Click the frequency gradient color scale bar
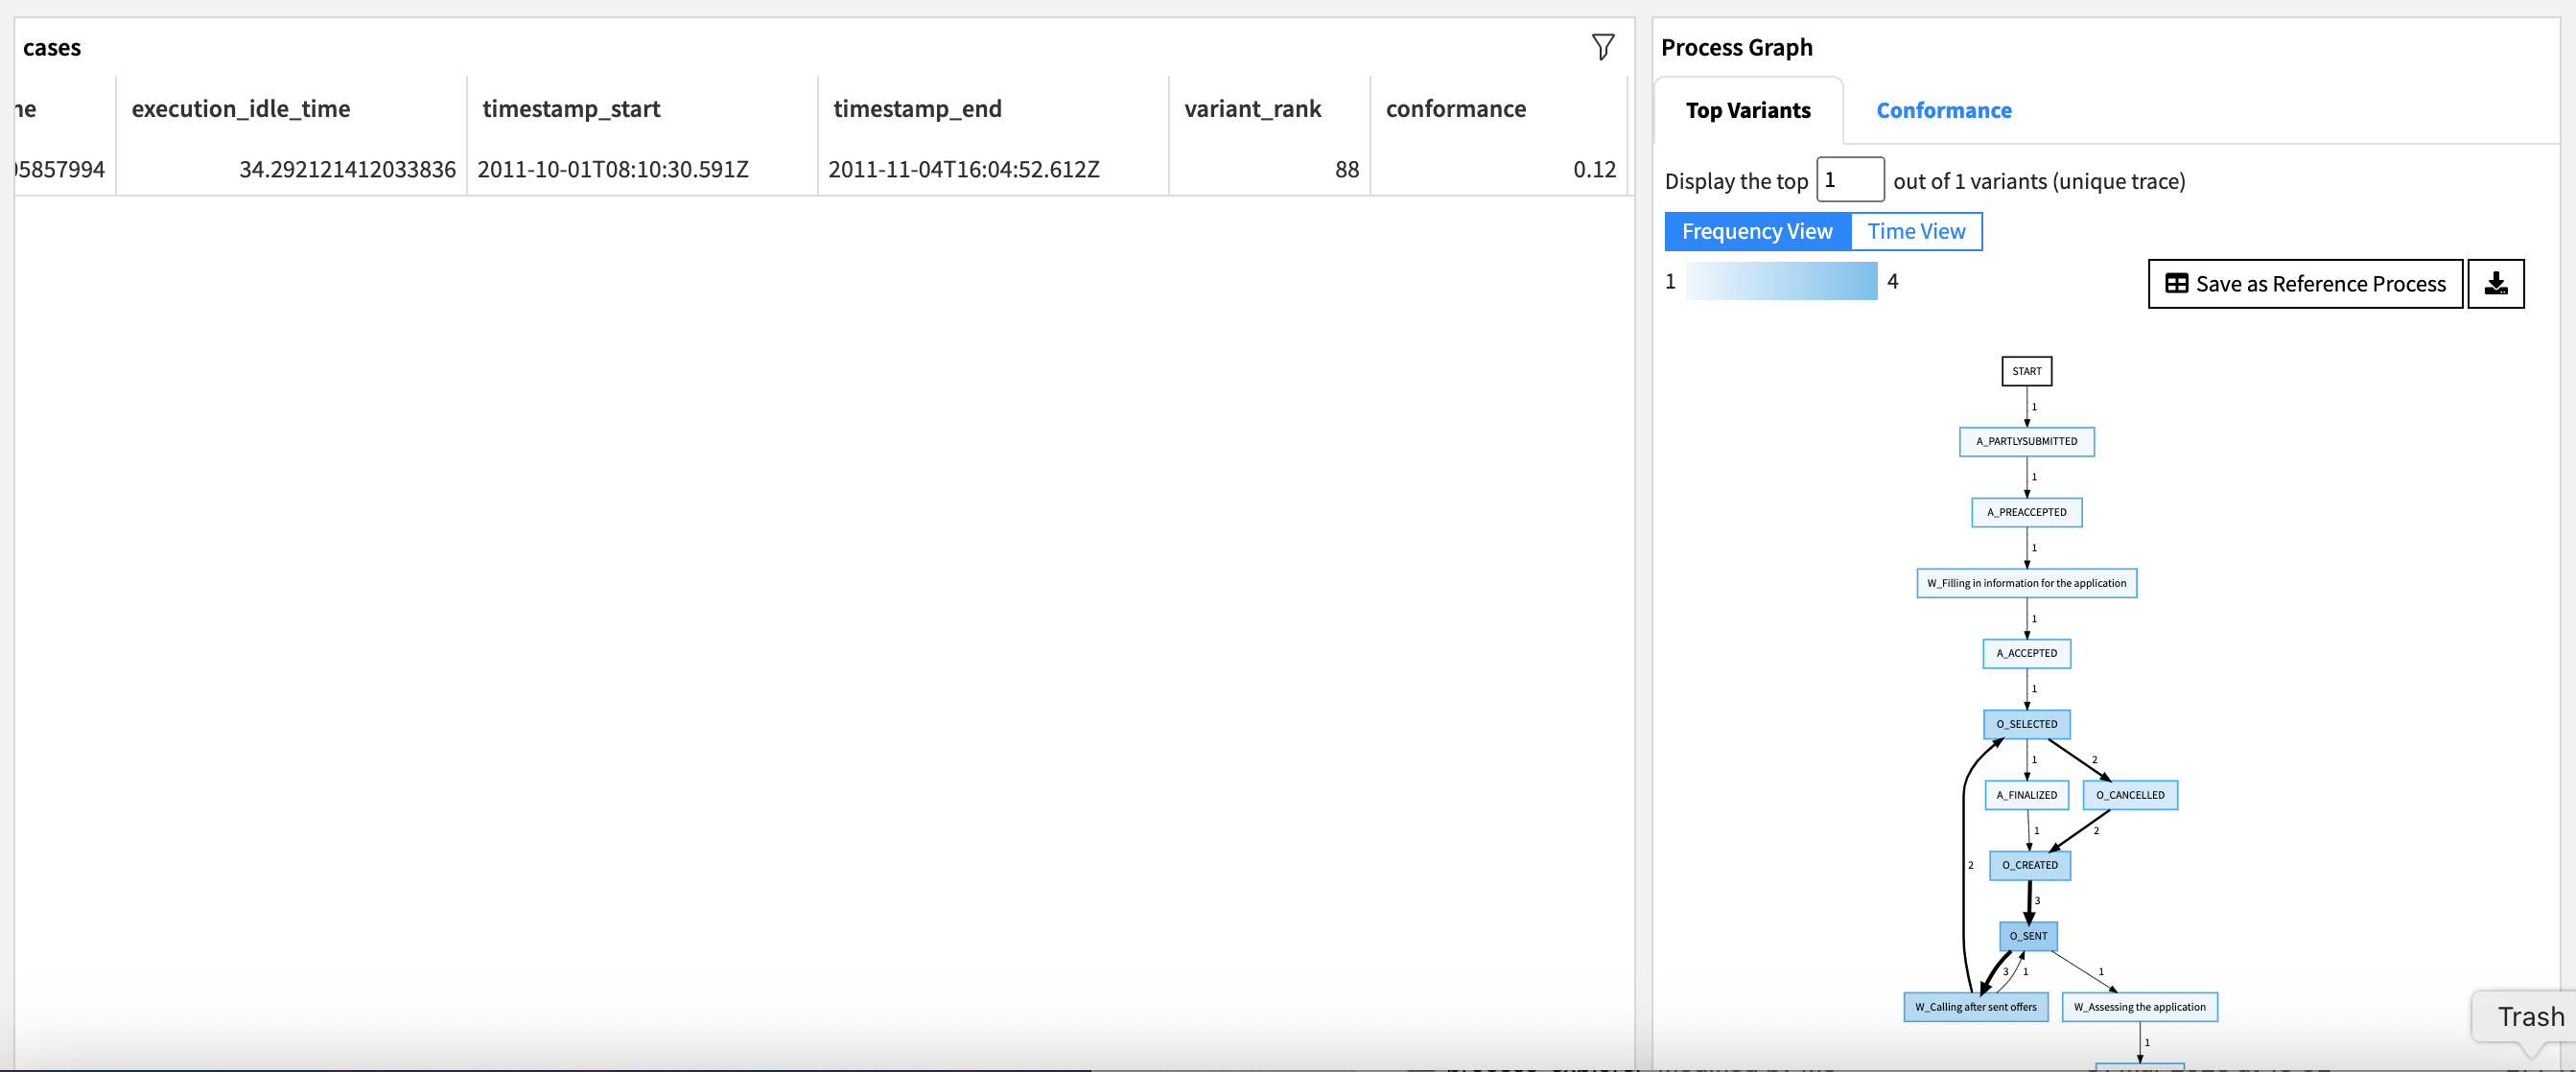 click(x=1781, y=281)
